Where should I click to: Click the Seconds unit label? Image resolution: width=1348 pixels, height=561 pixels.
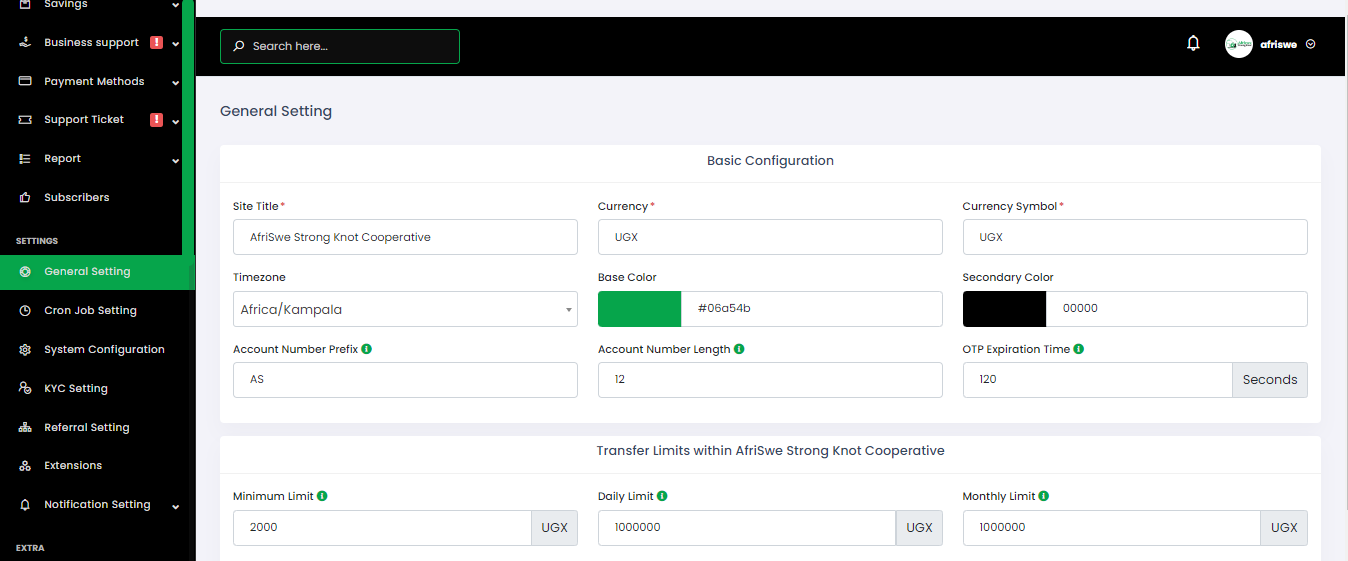(x=1270, y=380)
